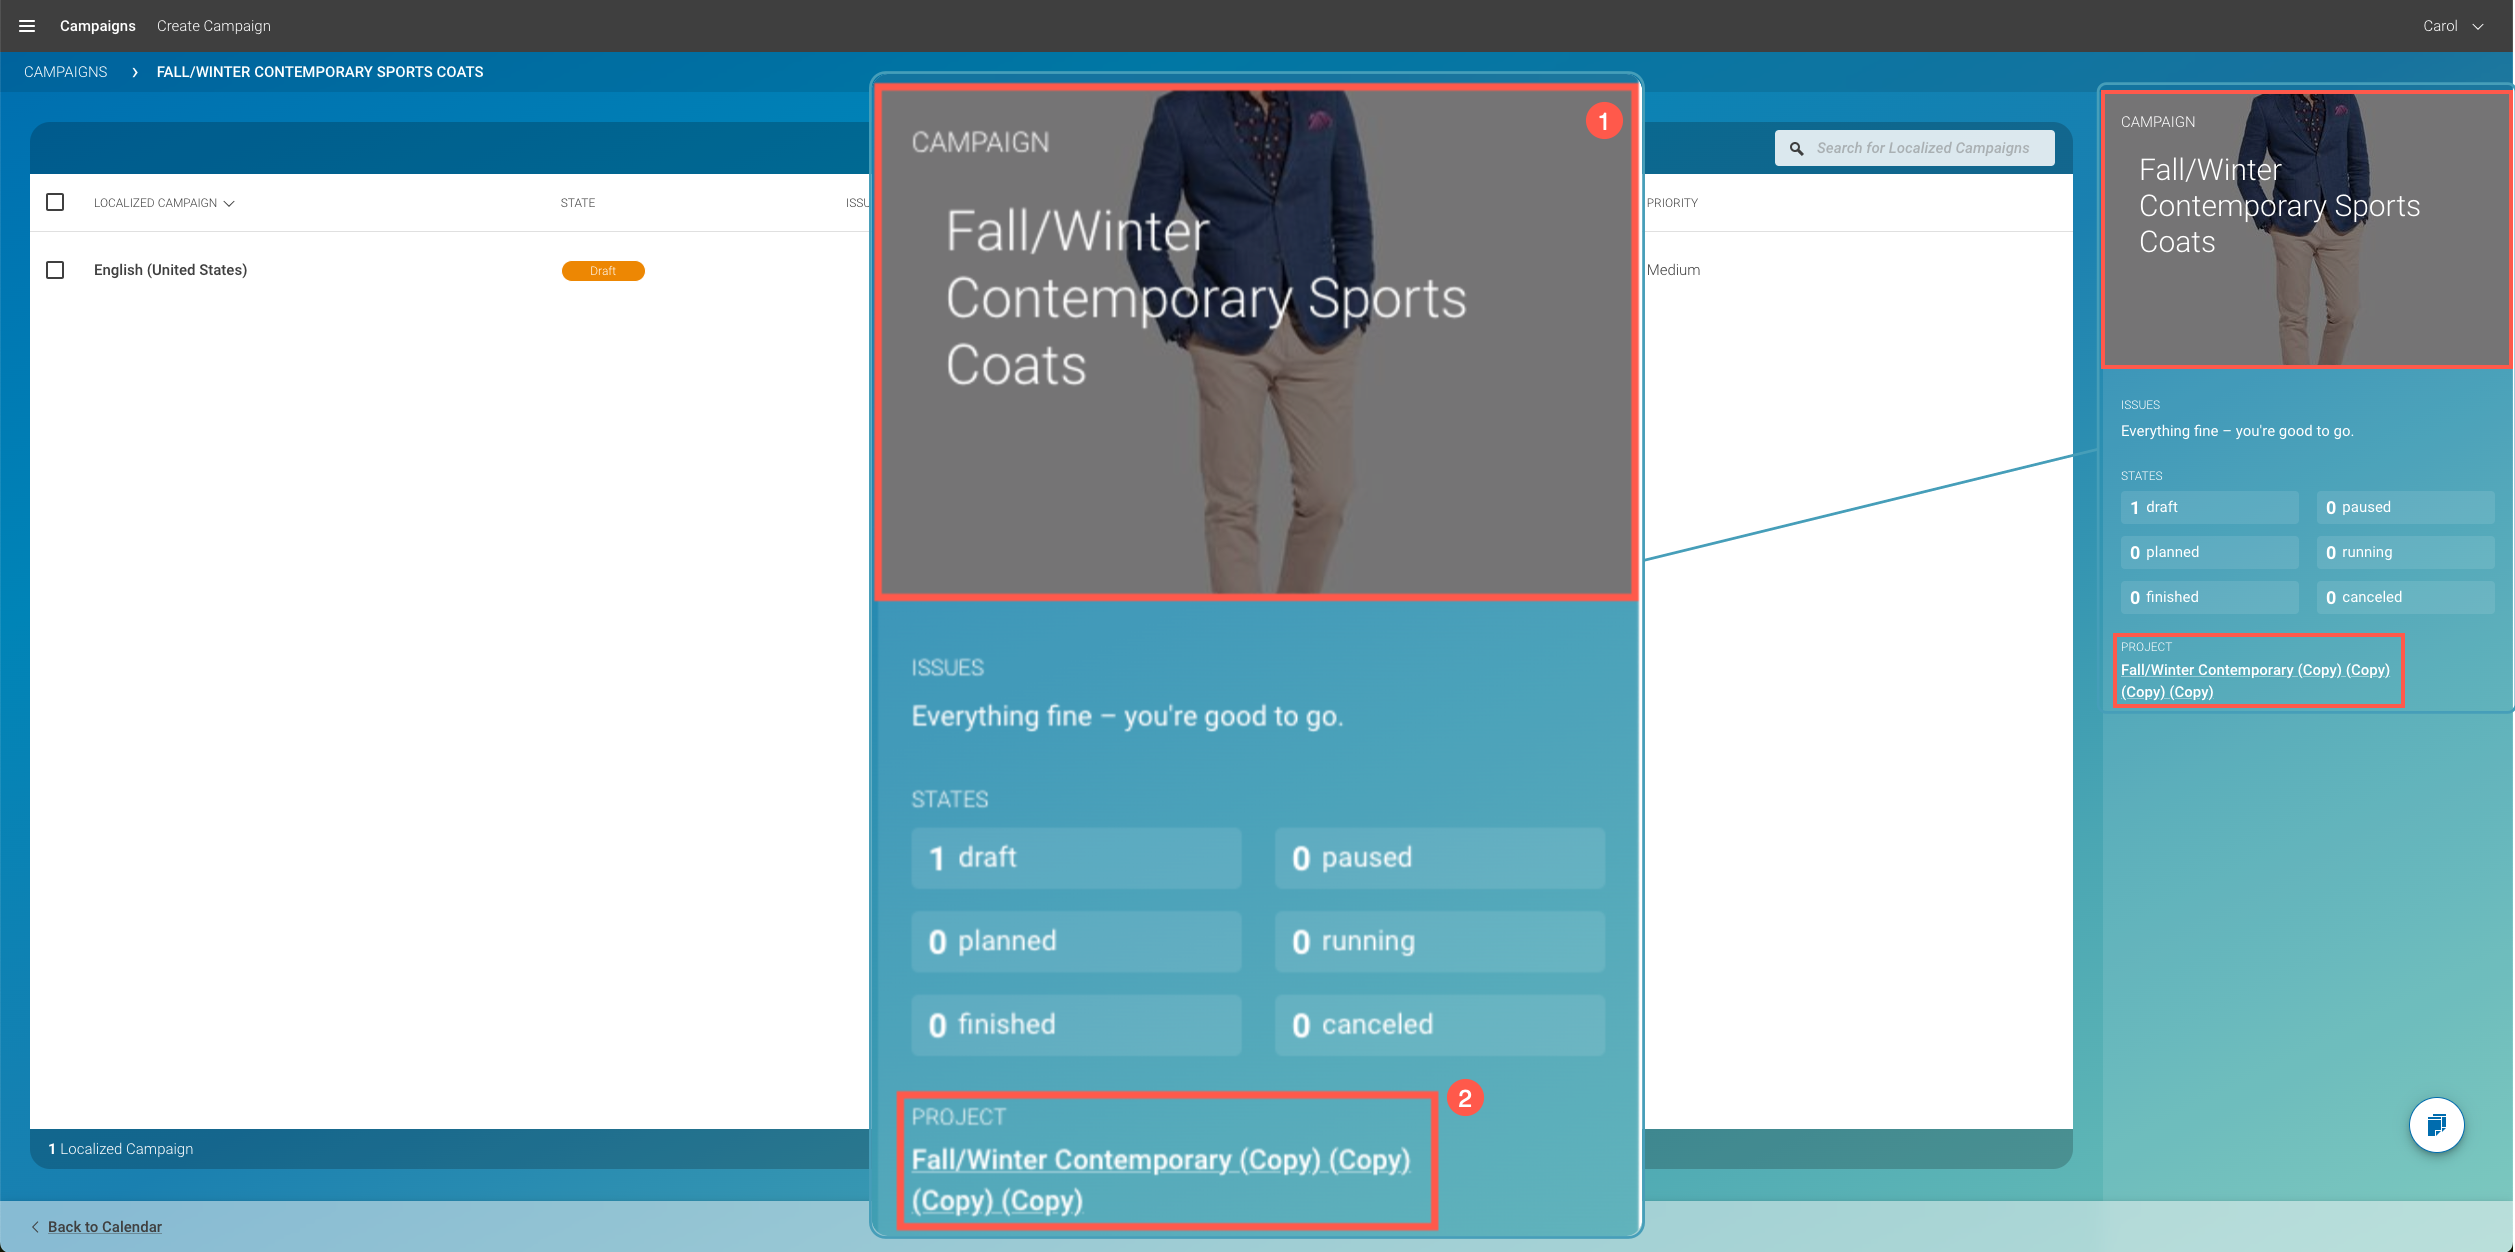Open the English (United States) localized campaign
The image size is (2515, 1252).
170,270
